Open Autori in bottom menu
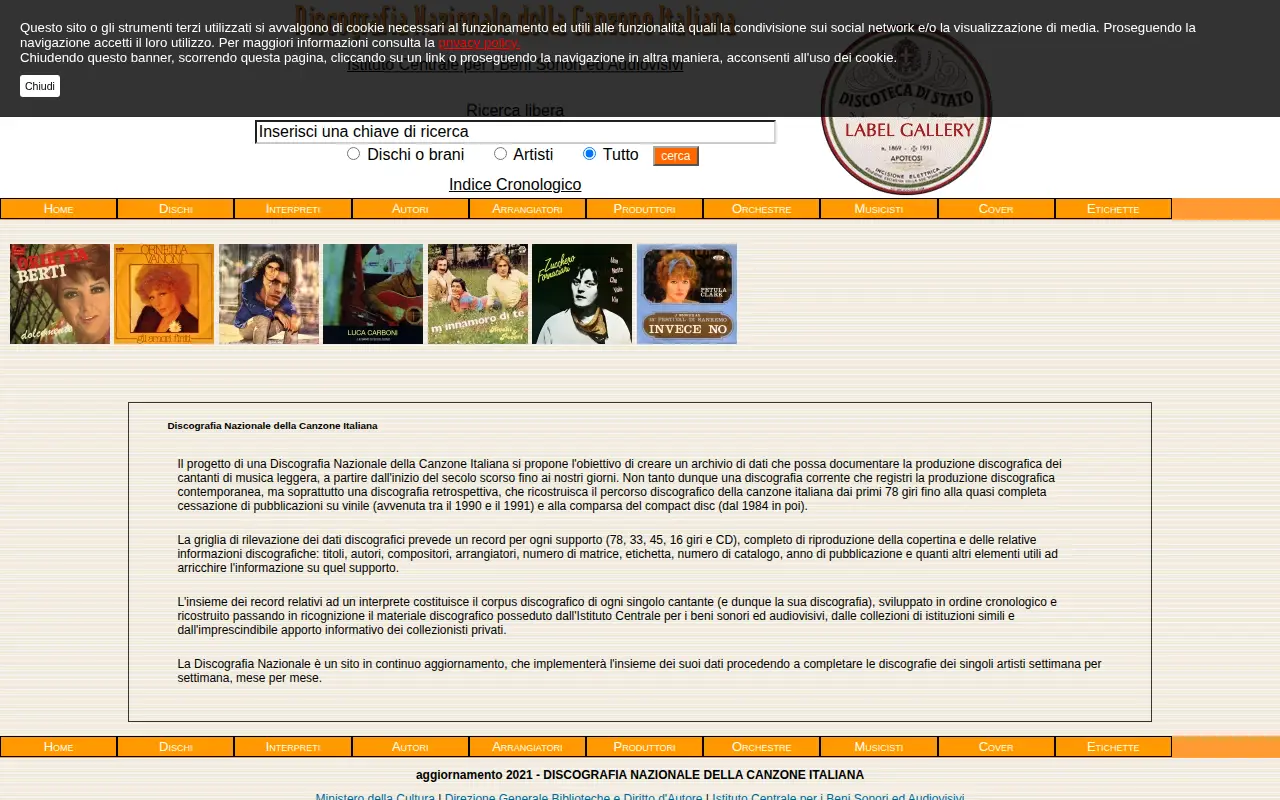The image size is (1280, 800). click(x=410, y=747)
